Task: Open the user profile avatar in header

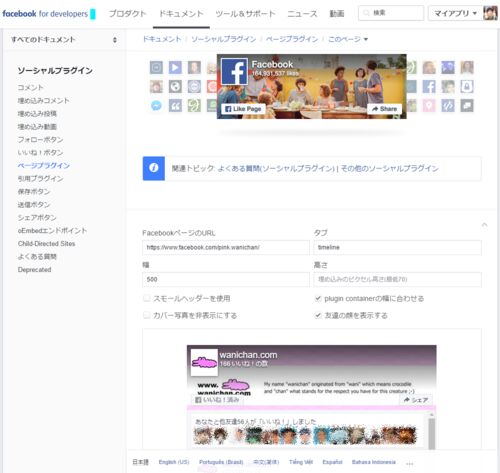Action: (490, 13)
